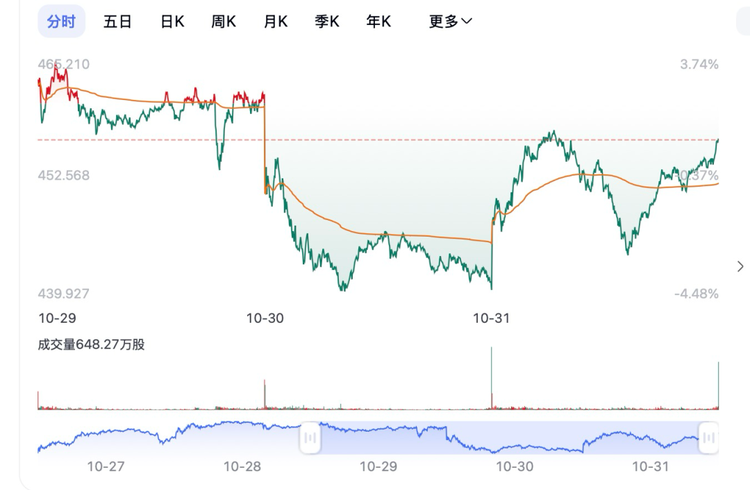Click the volume spike at the 10-30 open
The width and height of the screenshot is (750, 490).
[264, 395]
